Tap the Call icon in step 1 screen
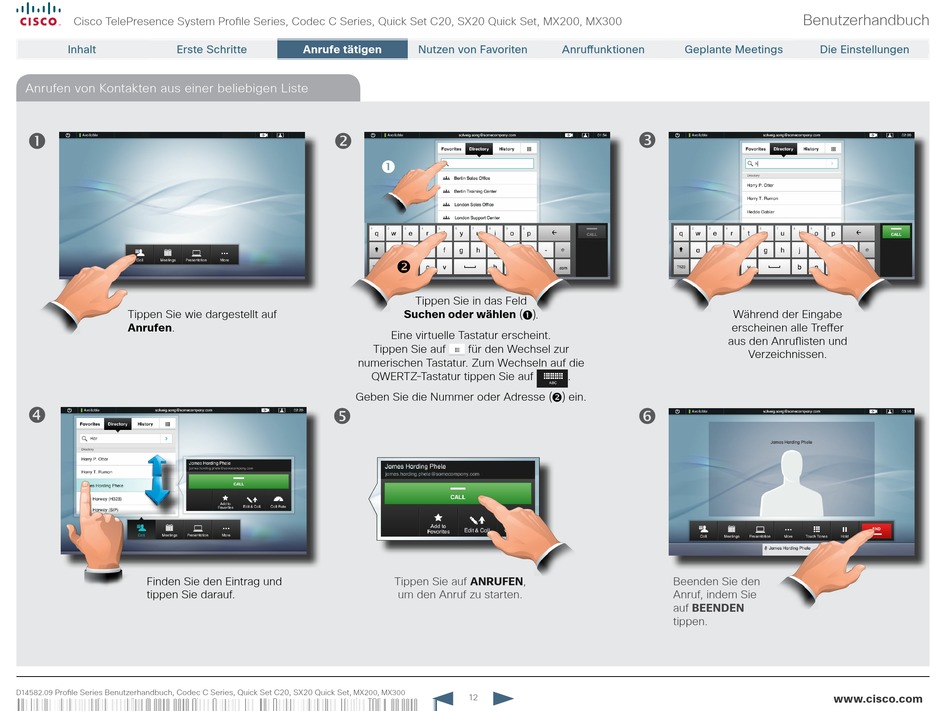 tap(140, 255)
